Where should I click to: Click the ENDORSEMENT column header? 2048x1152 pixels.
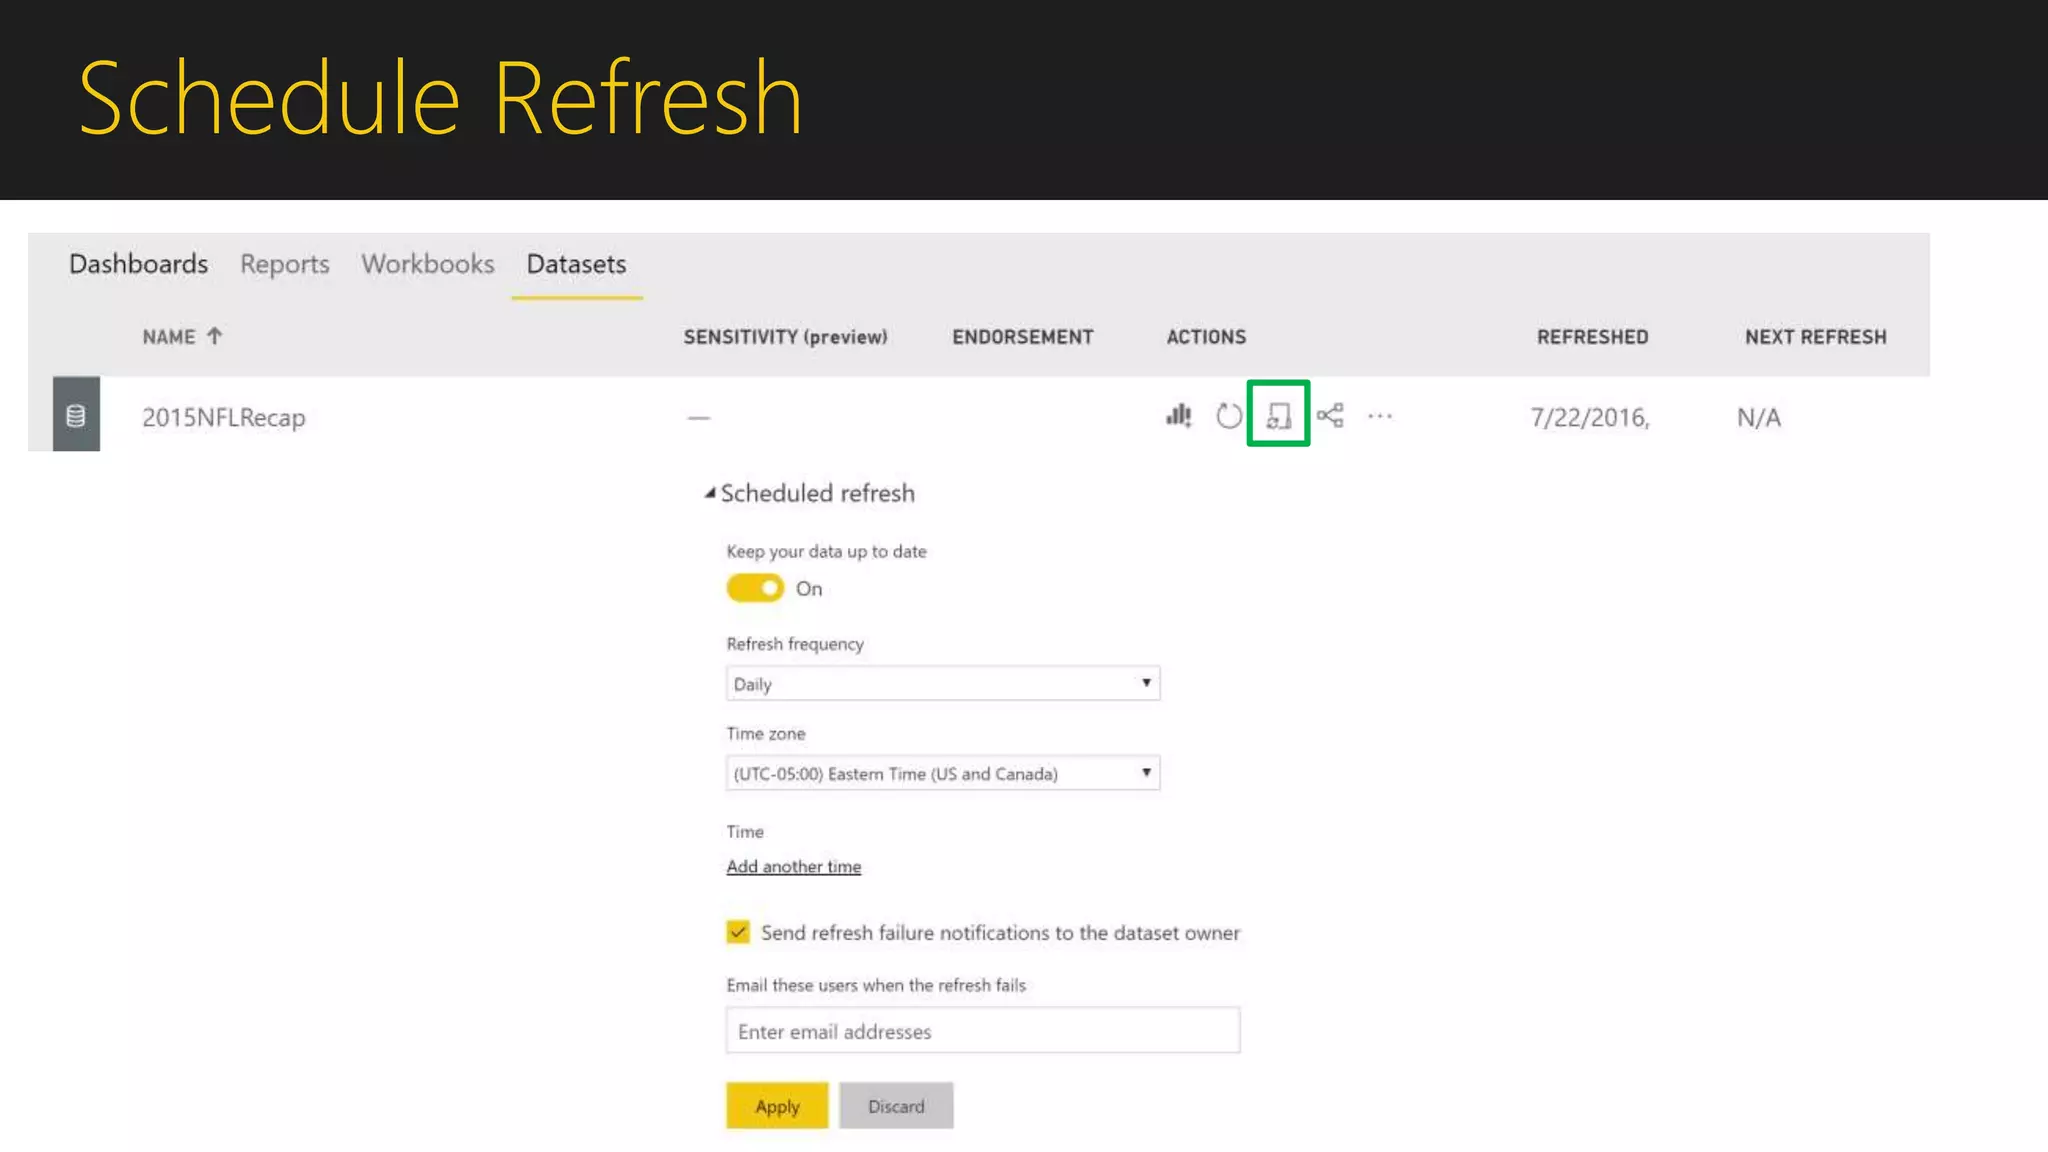pyautogui.click(x=1023, y=337)
